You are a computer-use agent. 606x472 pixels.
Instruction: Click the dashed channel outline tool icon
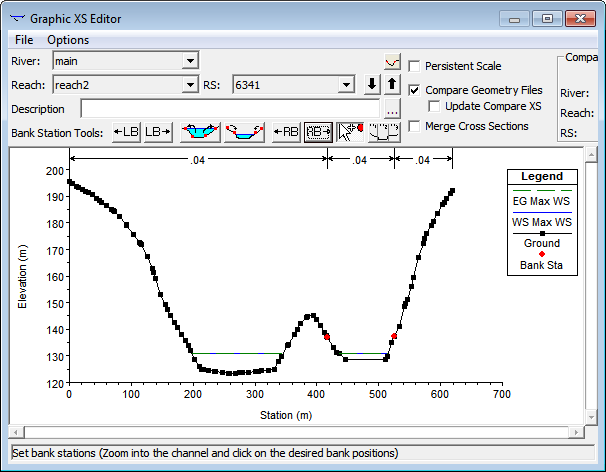(384, 132)
